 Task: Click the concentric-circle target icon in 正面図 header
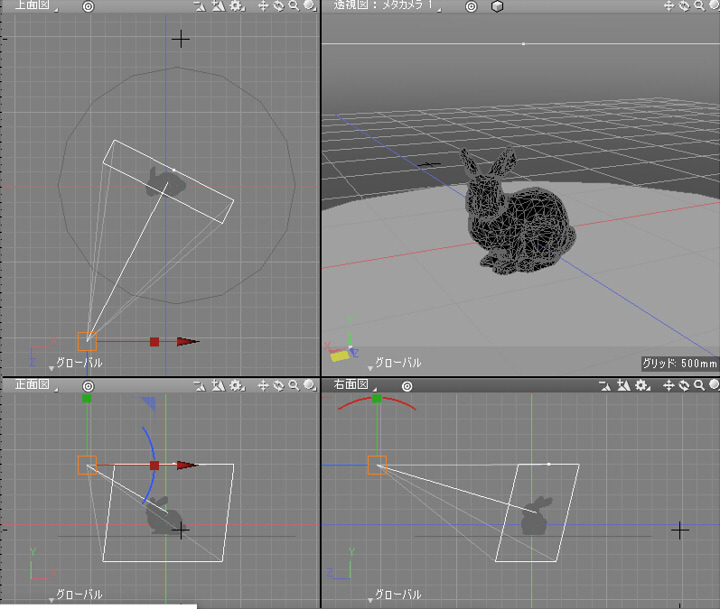88,386
